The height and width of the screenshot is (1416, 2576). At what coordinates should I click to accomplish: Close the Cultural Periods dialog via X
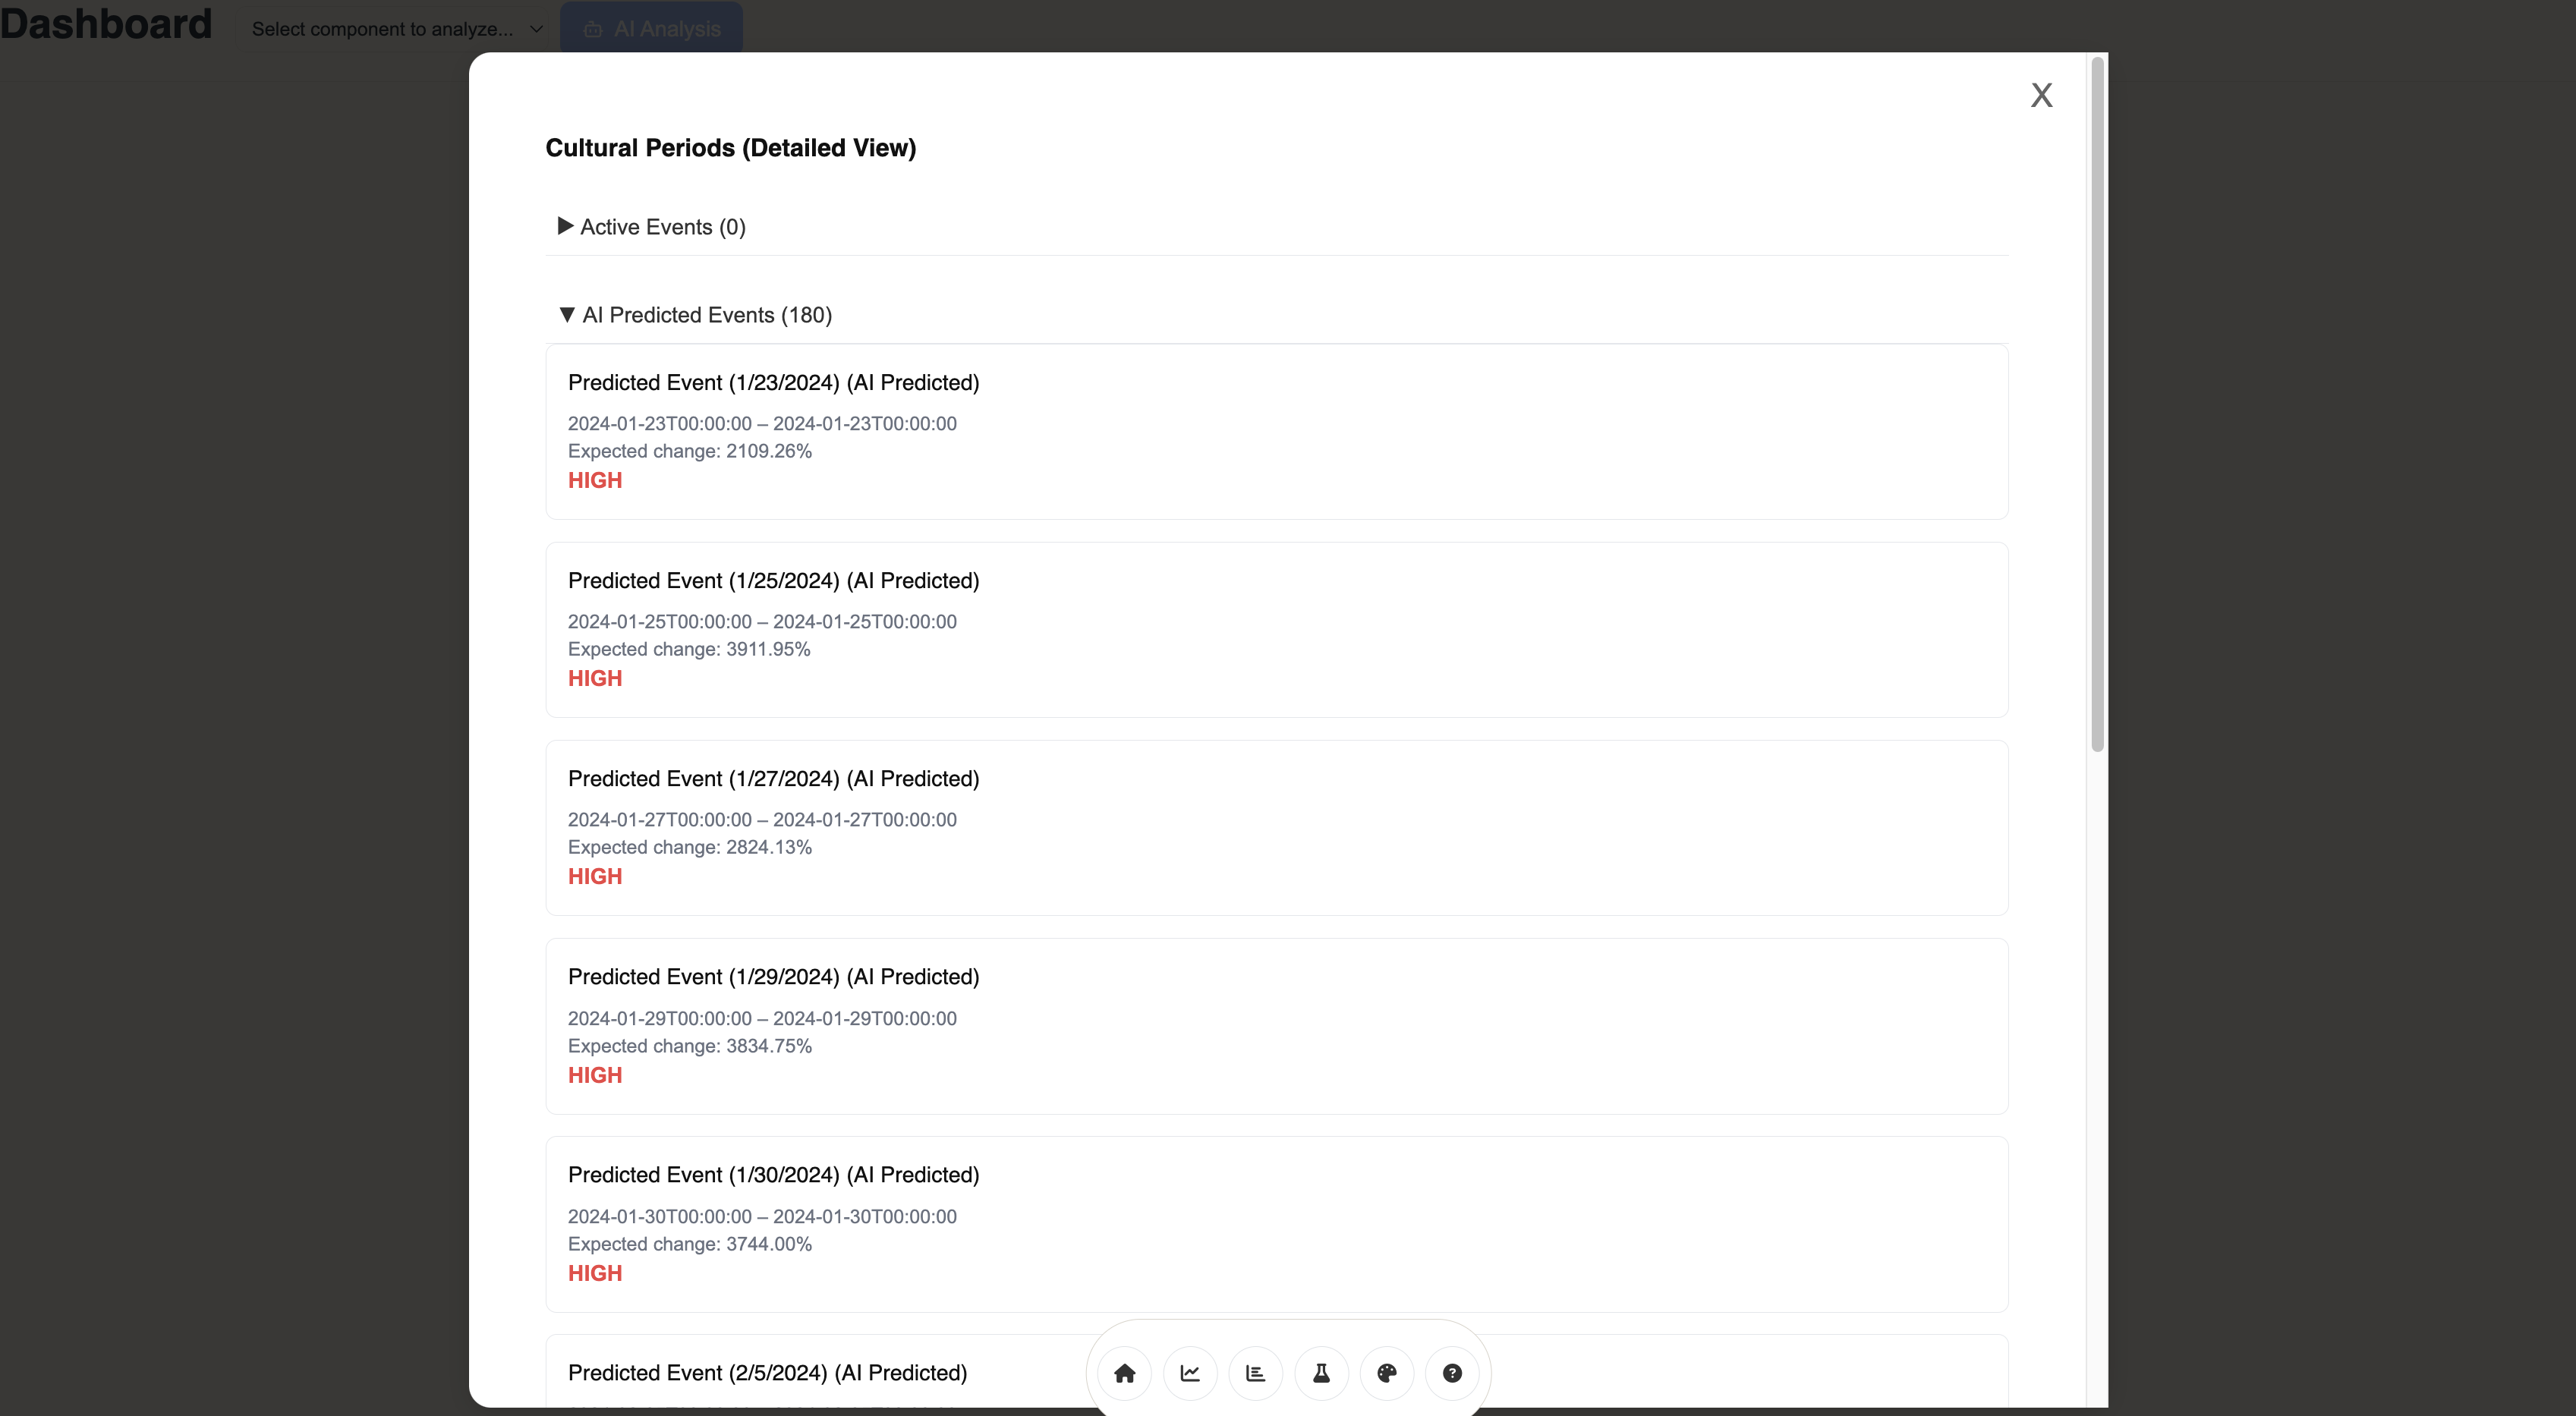click(x=2041, y=95)
